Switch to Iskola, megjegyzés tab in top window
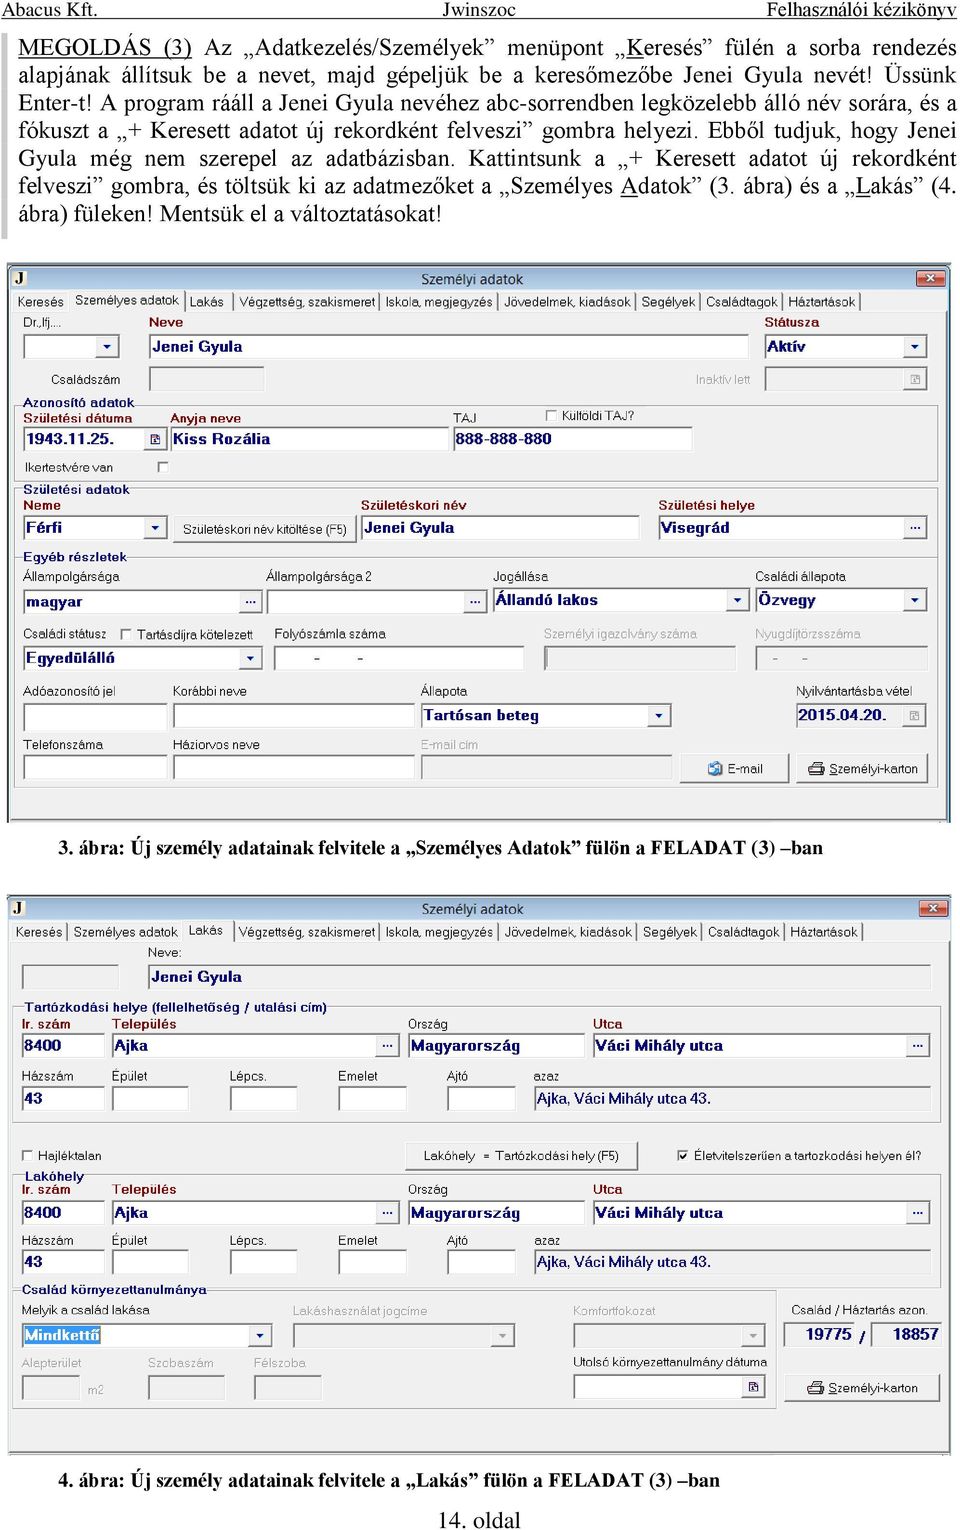The height and width of the screenshot is (1530, 960). [439, 302]
